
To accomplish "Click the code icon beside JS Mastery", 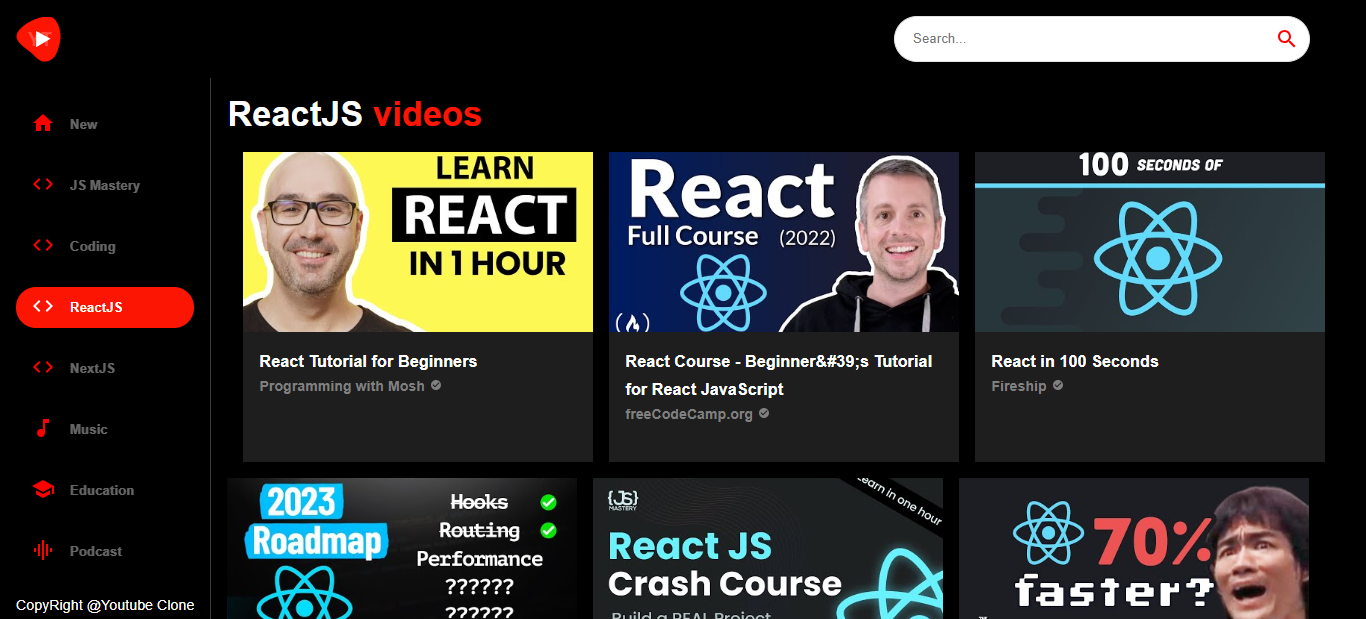I will pyautogui.click(x=43, y=185).
